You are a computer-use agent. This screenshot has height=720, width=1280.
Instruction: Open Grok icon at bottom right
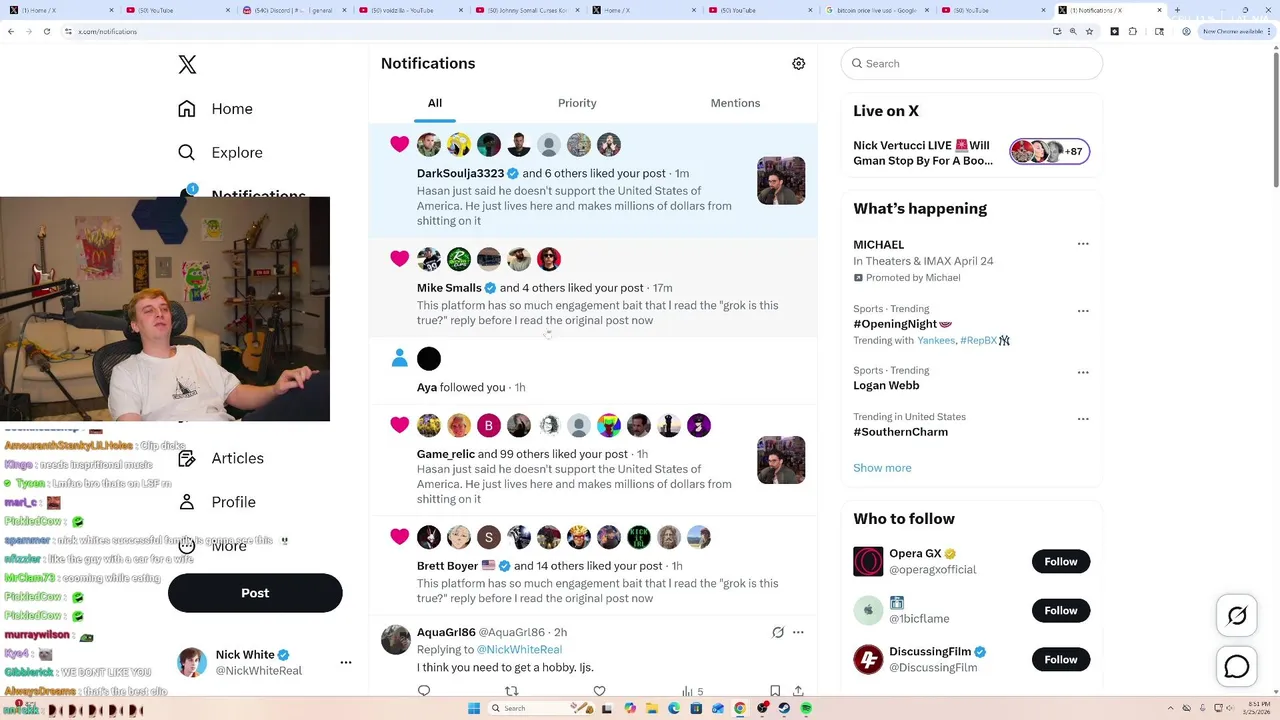point(1237,616)
